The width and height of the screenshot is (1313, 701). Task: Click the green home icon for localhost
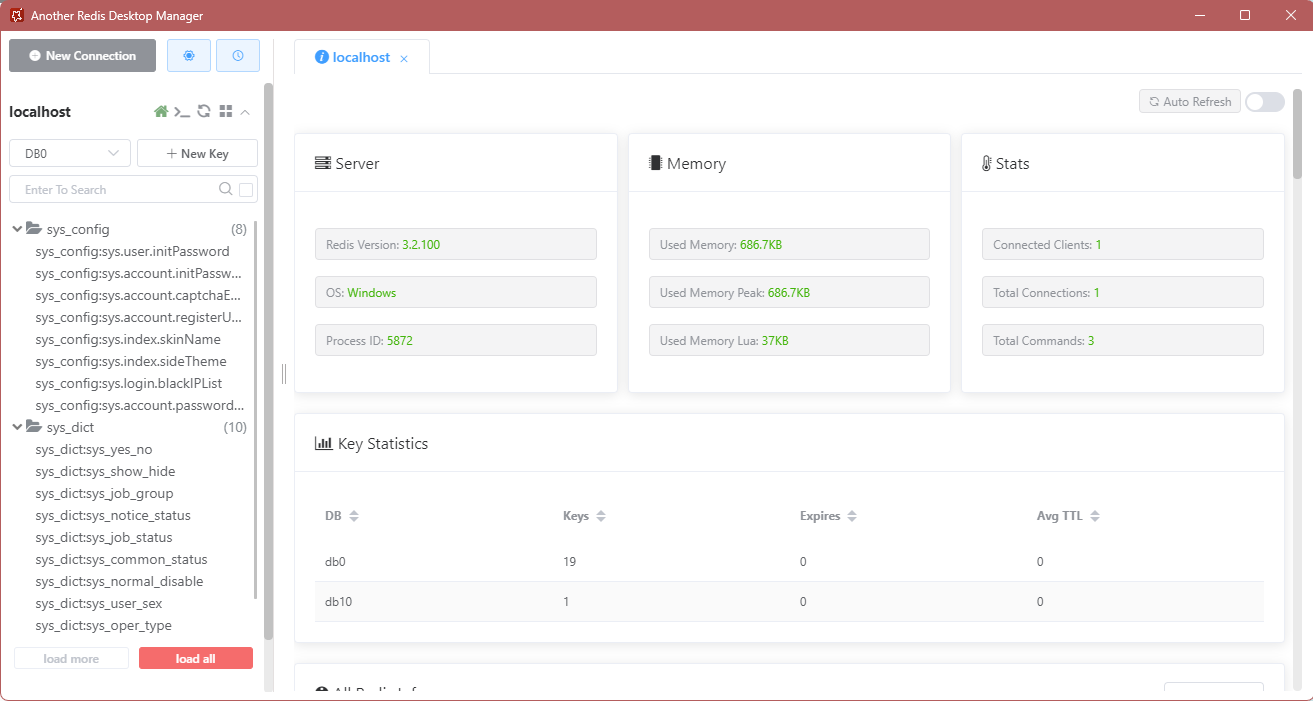click(x=161, y=112)
